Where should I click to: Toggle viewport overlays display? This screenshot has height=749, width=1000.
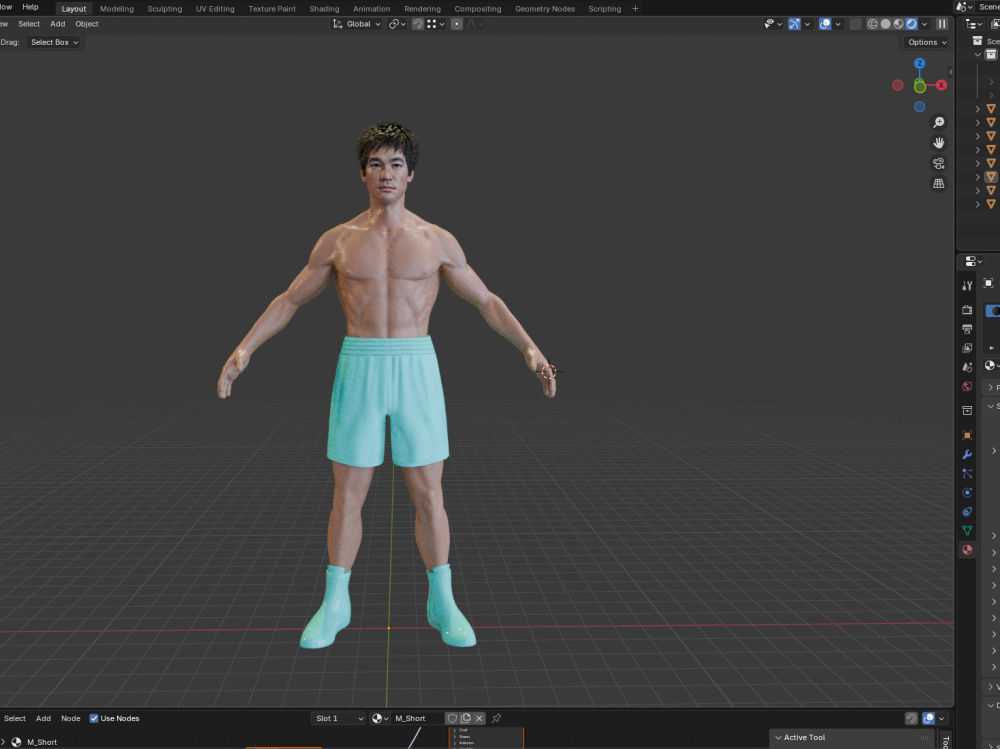[825, 24]
